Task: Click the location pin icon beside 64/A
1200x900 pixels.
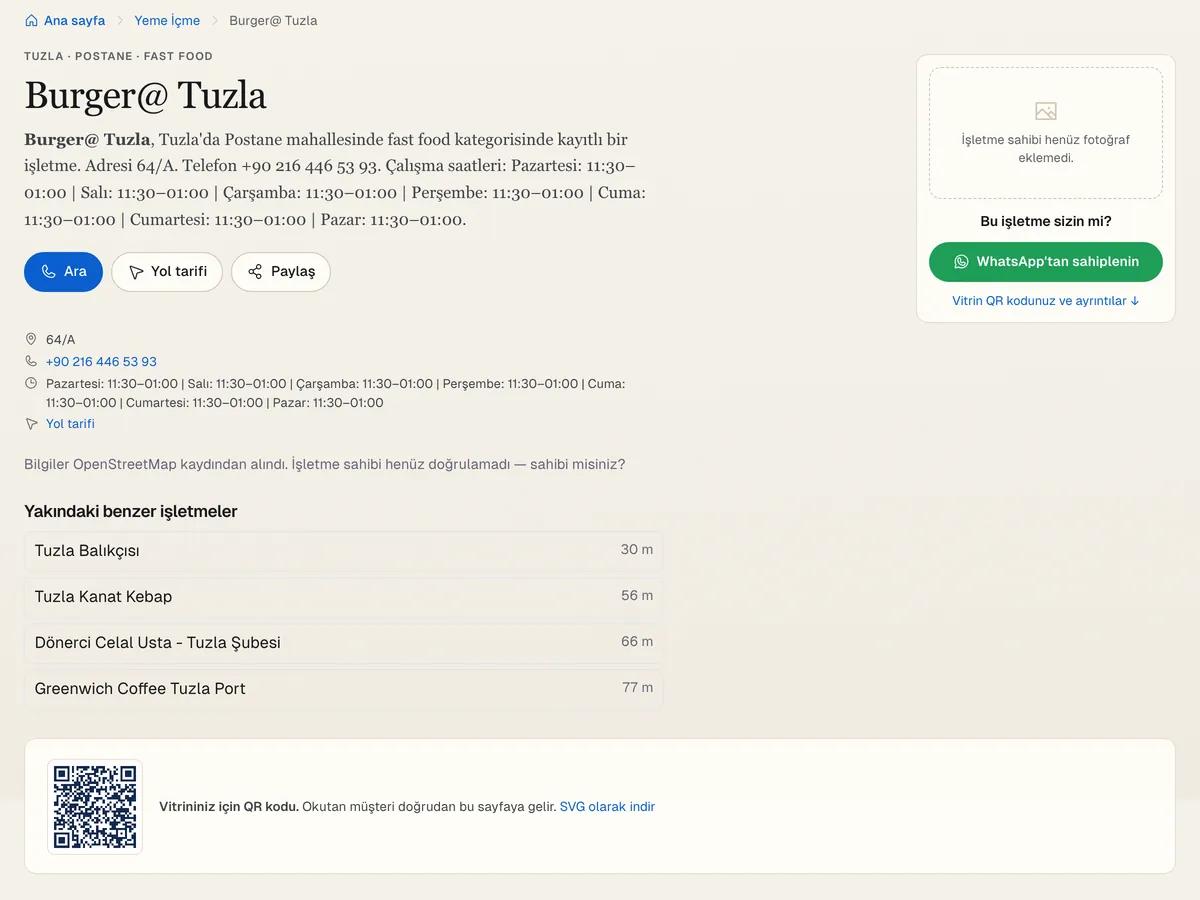Action: coord(31,339)
